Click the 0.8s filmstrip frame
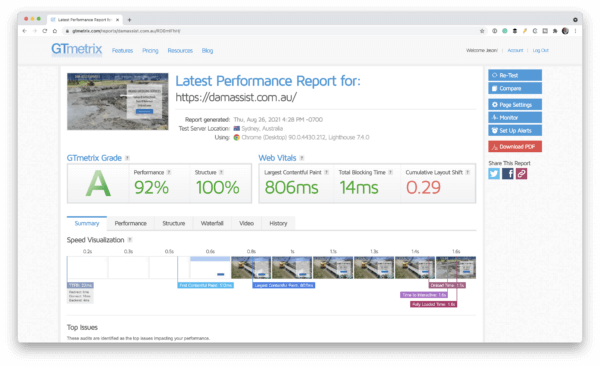The height and width of the screenshot is (366, 600). pos(251,267)
